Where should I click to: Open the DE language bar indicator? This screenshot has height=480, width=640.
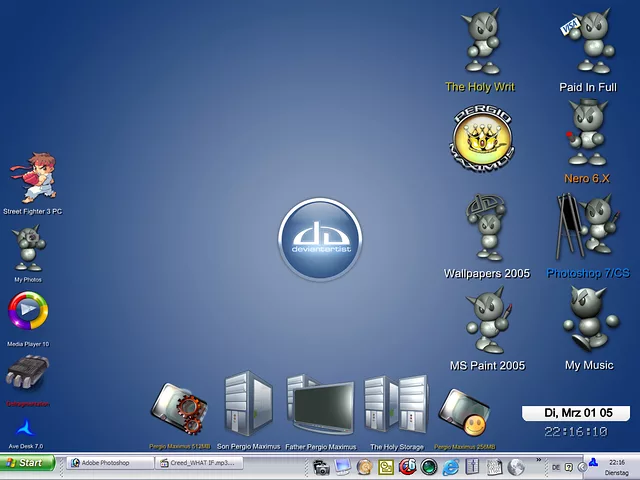[x=556, y=467]
